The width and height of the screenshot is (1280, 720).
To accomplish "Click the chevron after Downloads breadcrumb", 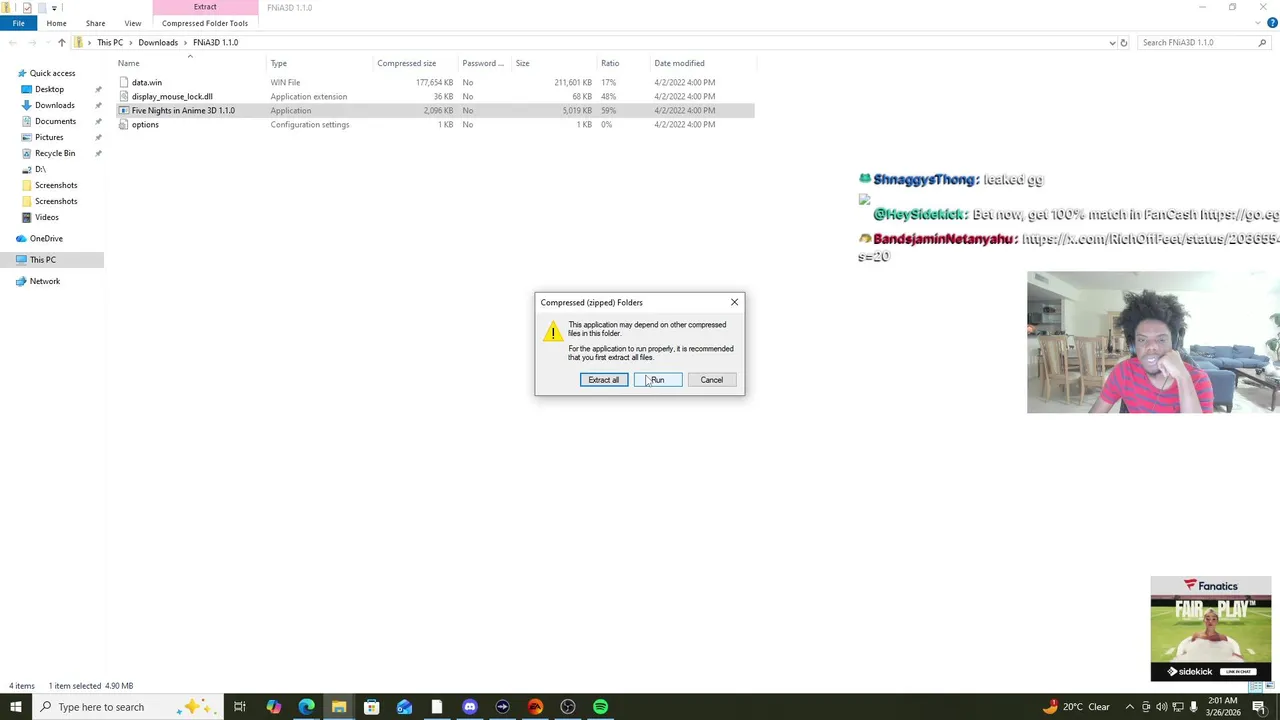I will (185, 42).
